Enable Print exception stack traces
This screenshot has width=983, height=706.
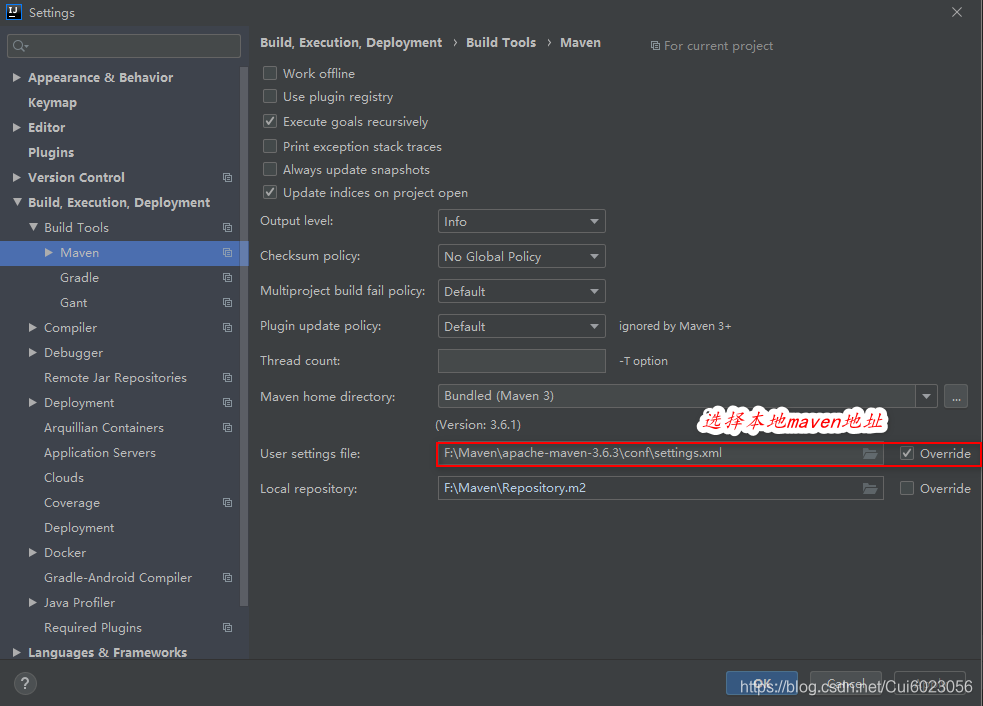click(x=270, y=147)
